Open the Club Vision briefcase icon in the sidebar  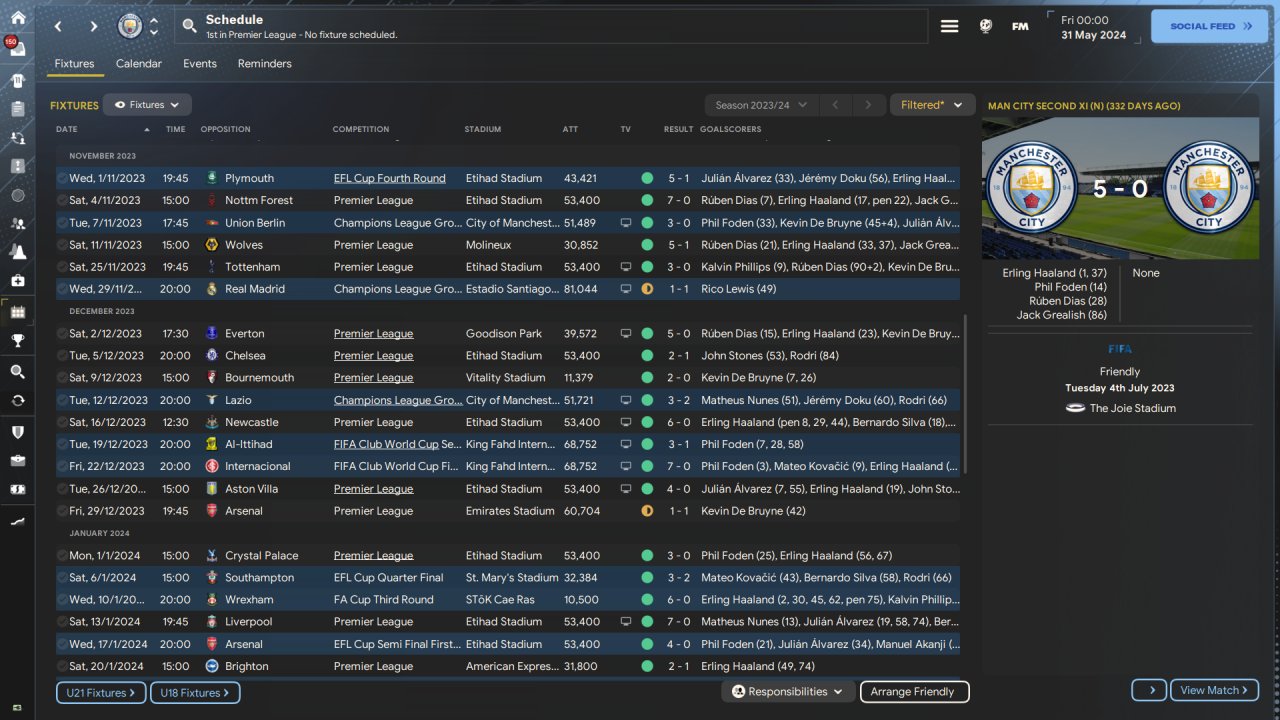(x=17, y=461)
